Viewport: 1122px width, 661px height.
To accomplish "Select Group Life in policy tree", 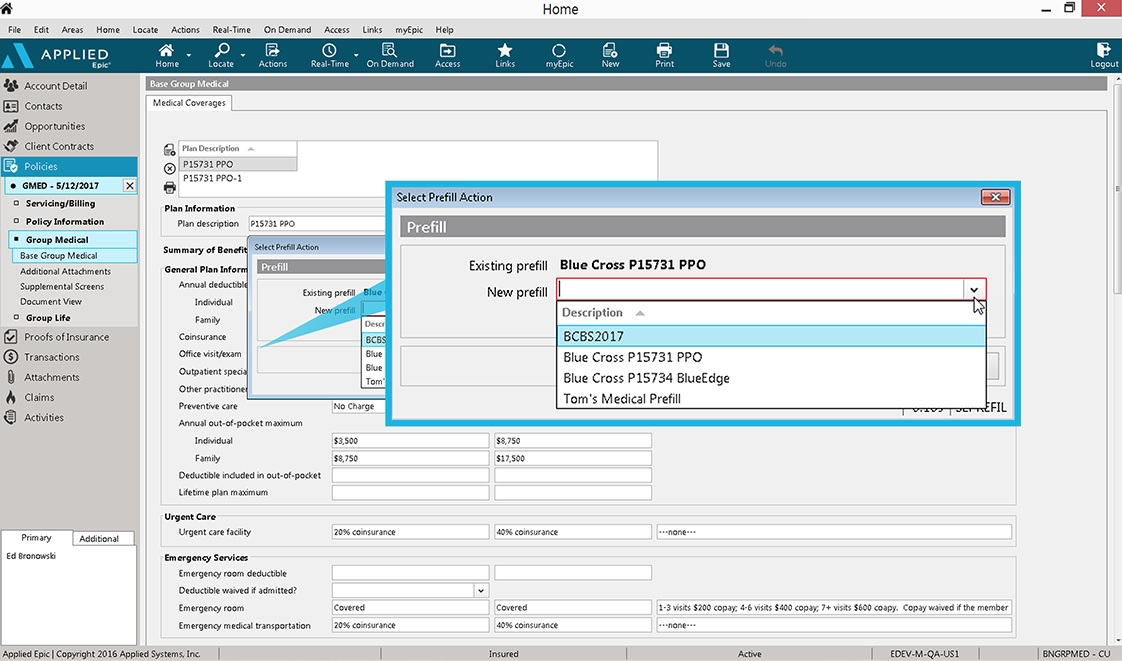I will point(48,318).
